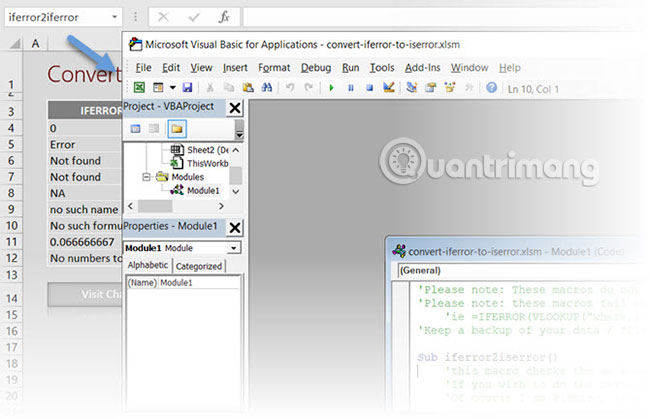650x419 pixels.
Task: Click the Reset stop square icon
Action: (370, 88)
